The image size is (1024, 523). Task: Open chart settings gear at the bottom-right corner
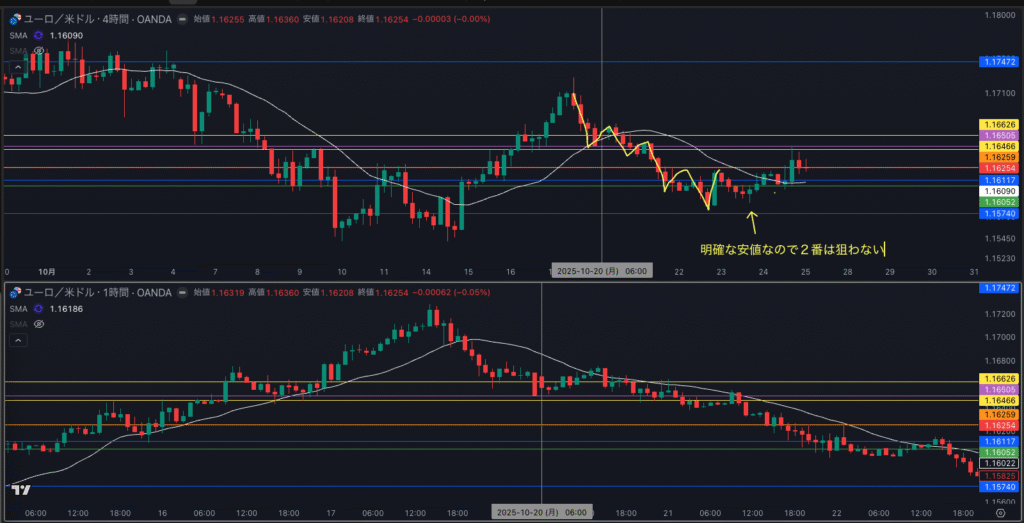(1000, 512)
